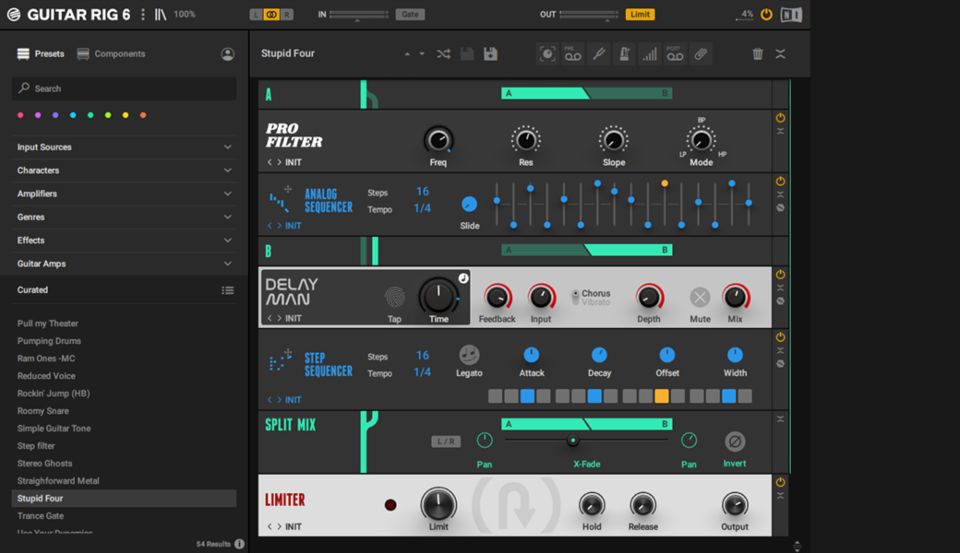Click the Invert phase icon in Split Mix
Image resolution: width=960 pixels, height=553 pixels.
735,441
